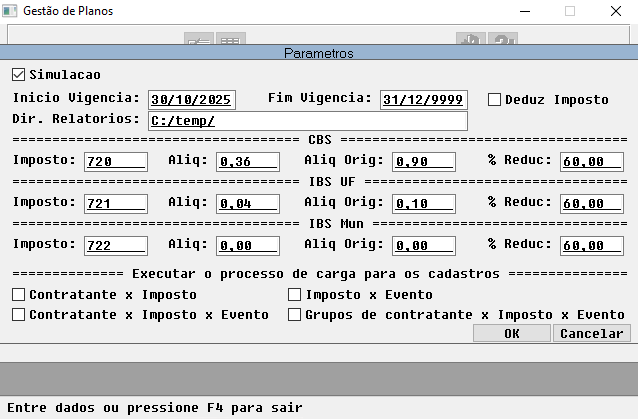Click the Fim Vigencia date field
The height and width of the screenshot is (419, 638).
click(424, 100)
